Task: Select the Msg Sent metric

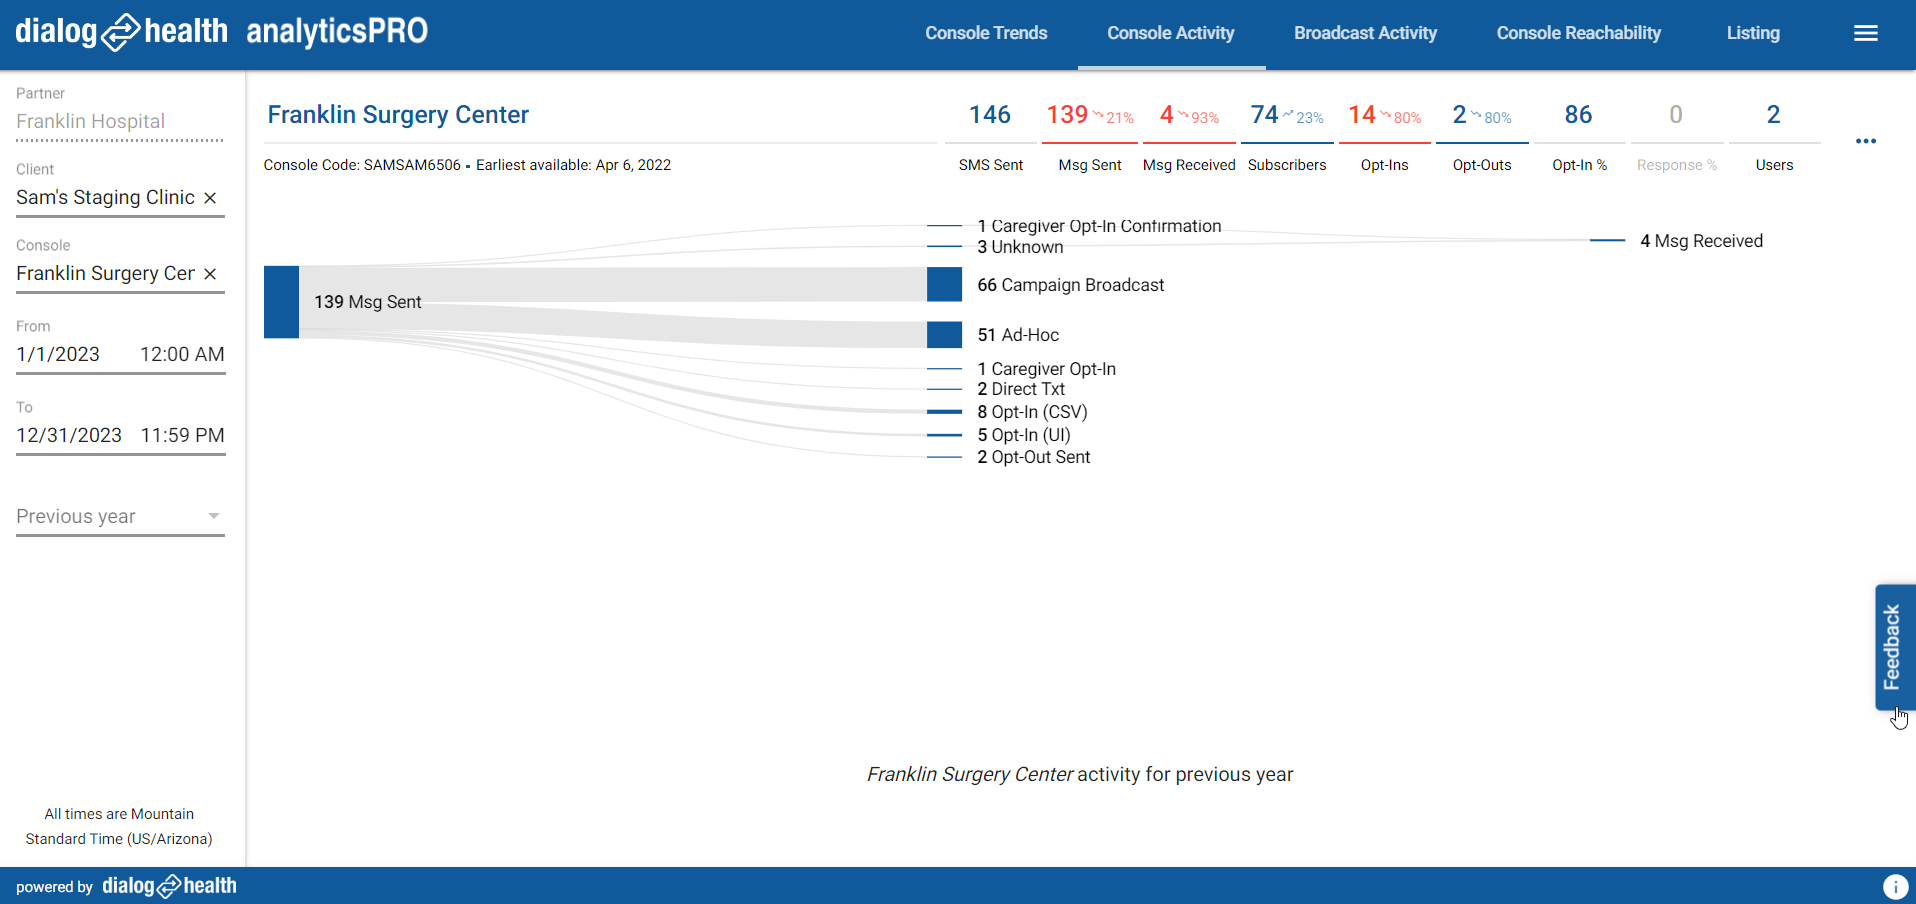Action: (x=1089, y=137)
